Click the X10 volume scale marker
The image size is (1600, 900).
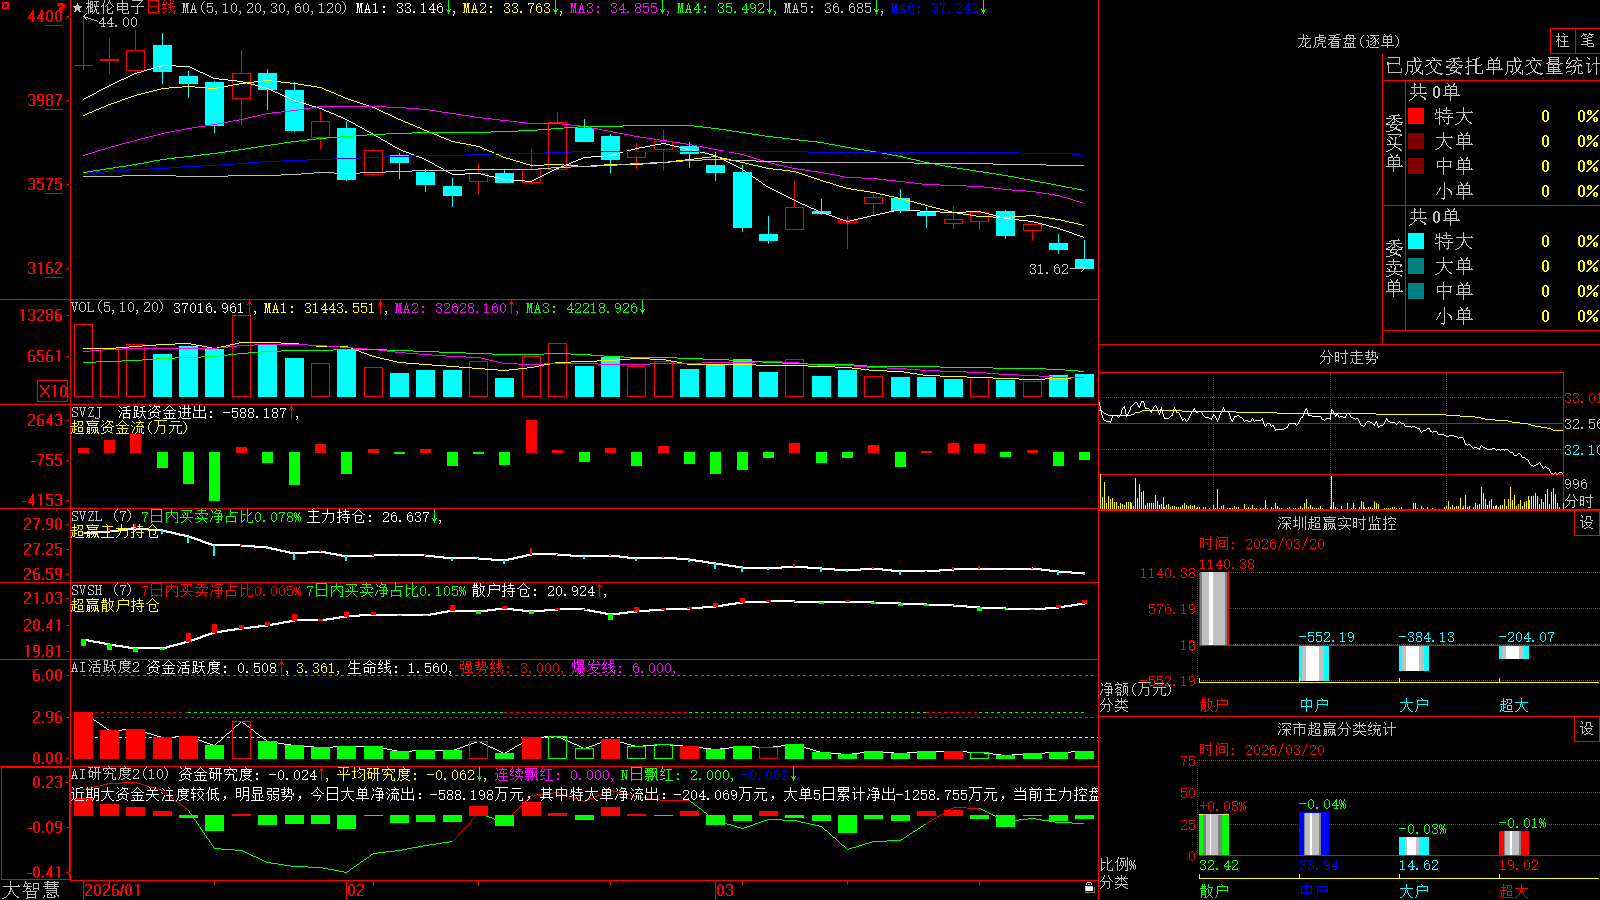click(53, 391)
